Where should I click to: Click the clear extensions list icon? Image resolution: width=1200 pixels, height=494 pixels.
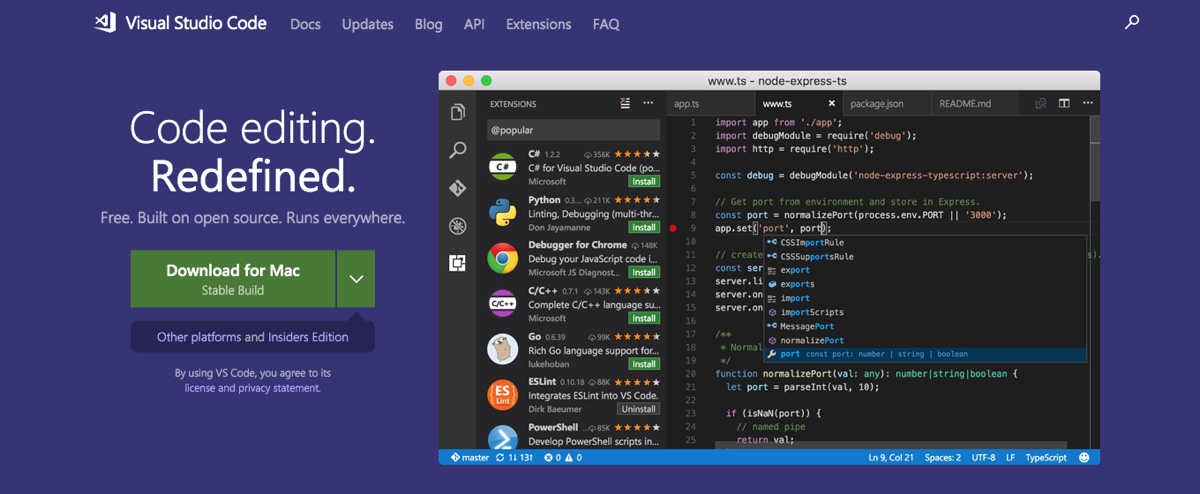[626, 103]
